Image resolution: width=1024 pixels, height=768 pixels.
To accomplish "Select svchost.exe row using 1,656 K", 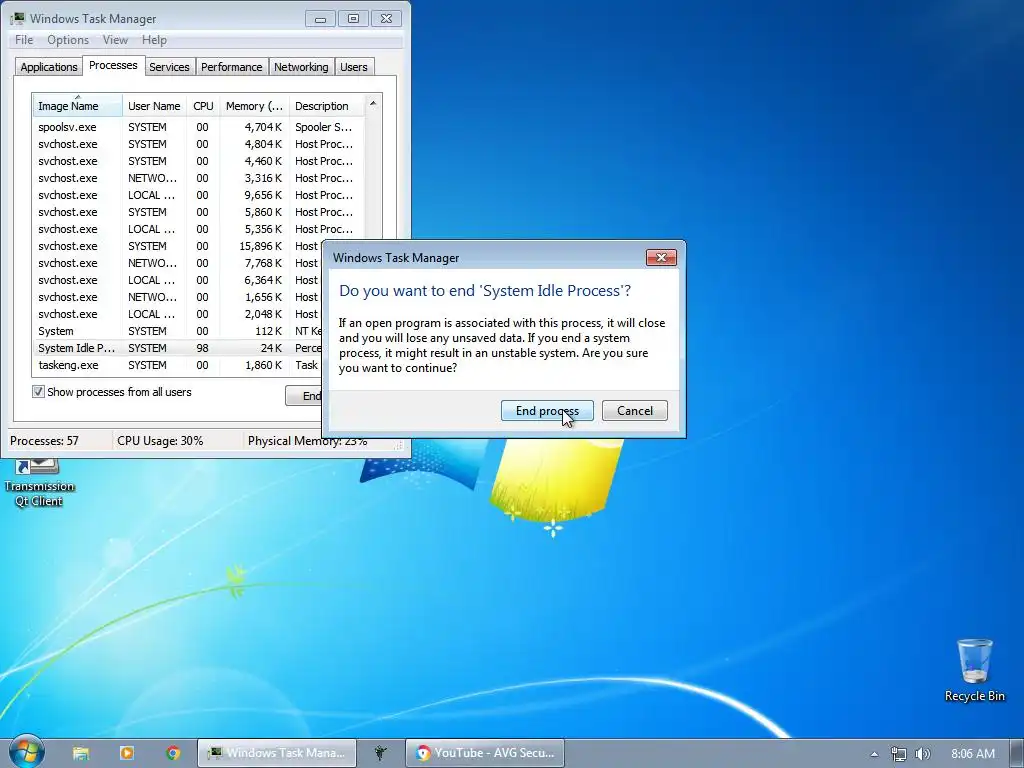I will click(x=178, y=297).
